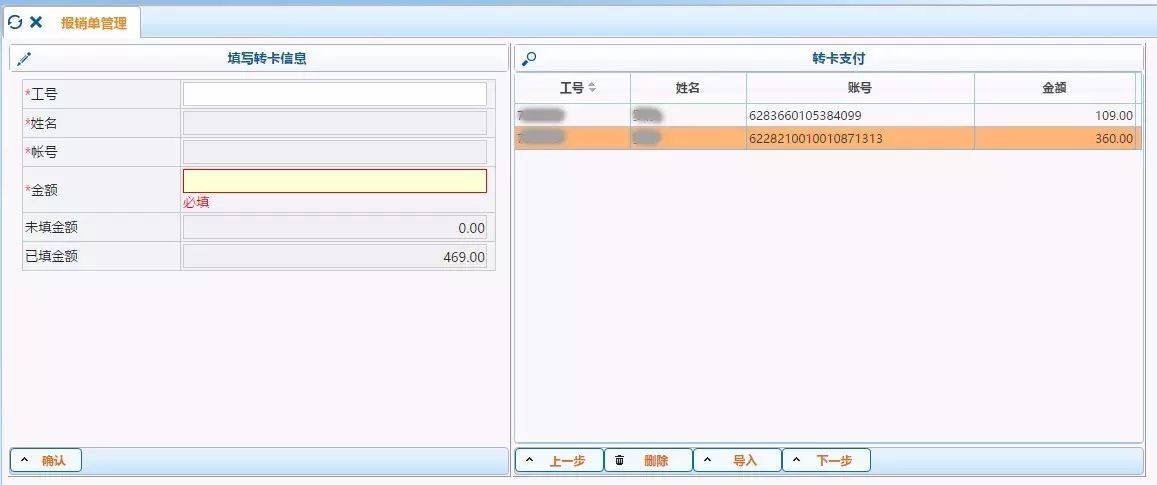Click the sort arrows in 工号 column header
Viewport: 1157px width, 485px height.
pos(592,88)
